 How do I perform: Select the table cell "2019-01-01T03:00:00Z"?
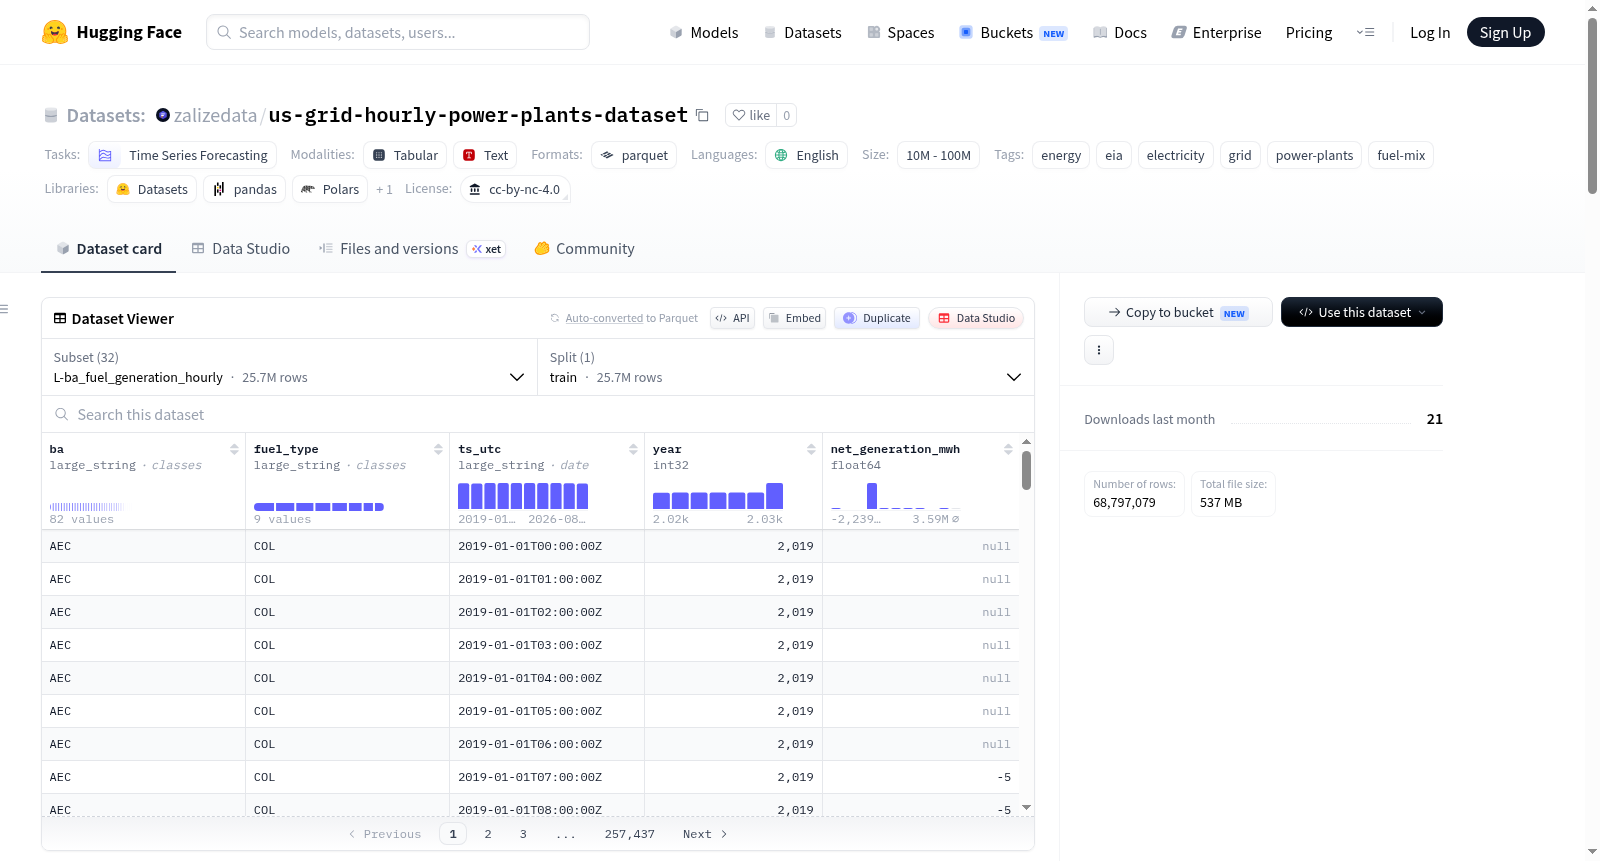coord(547,645)
